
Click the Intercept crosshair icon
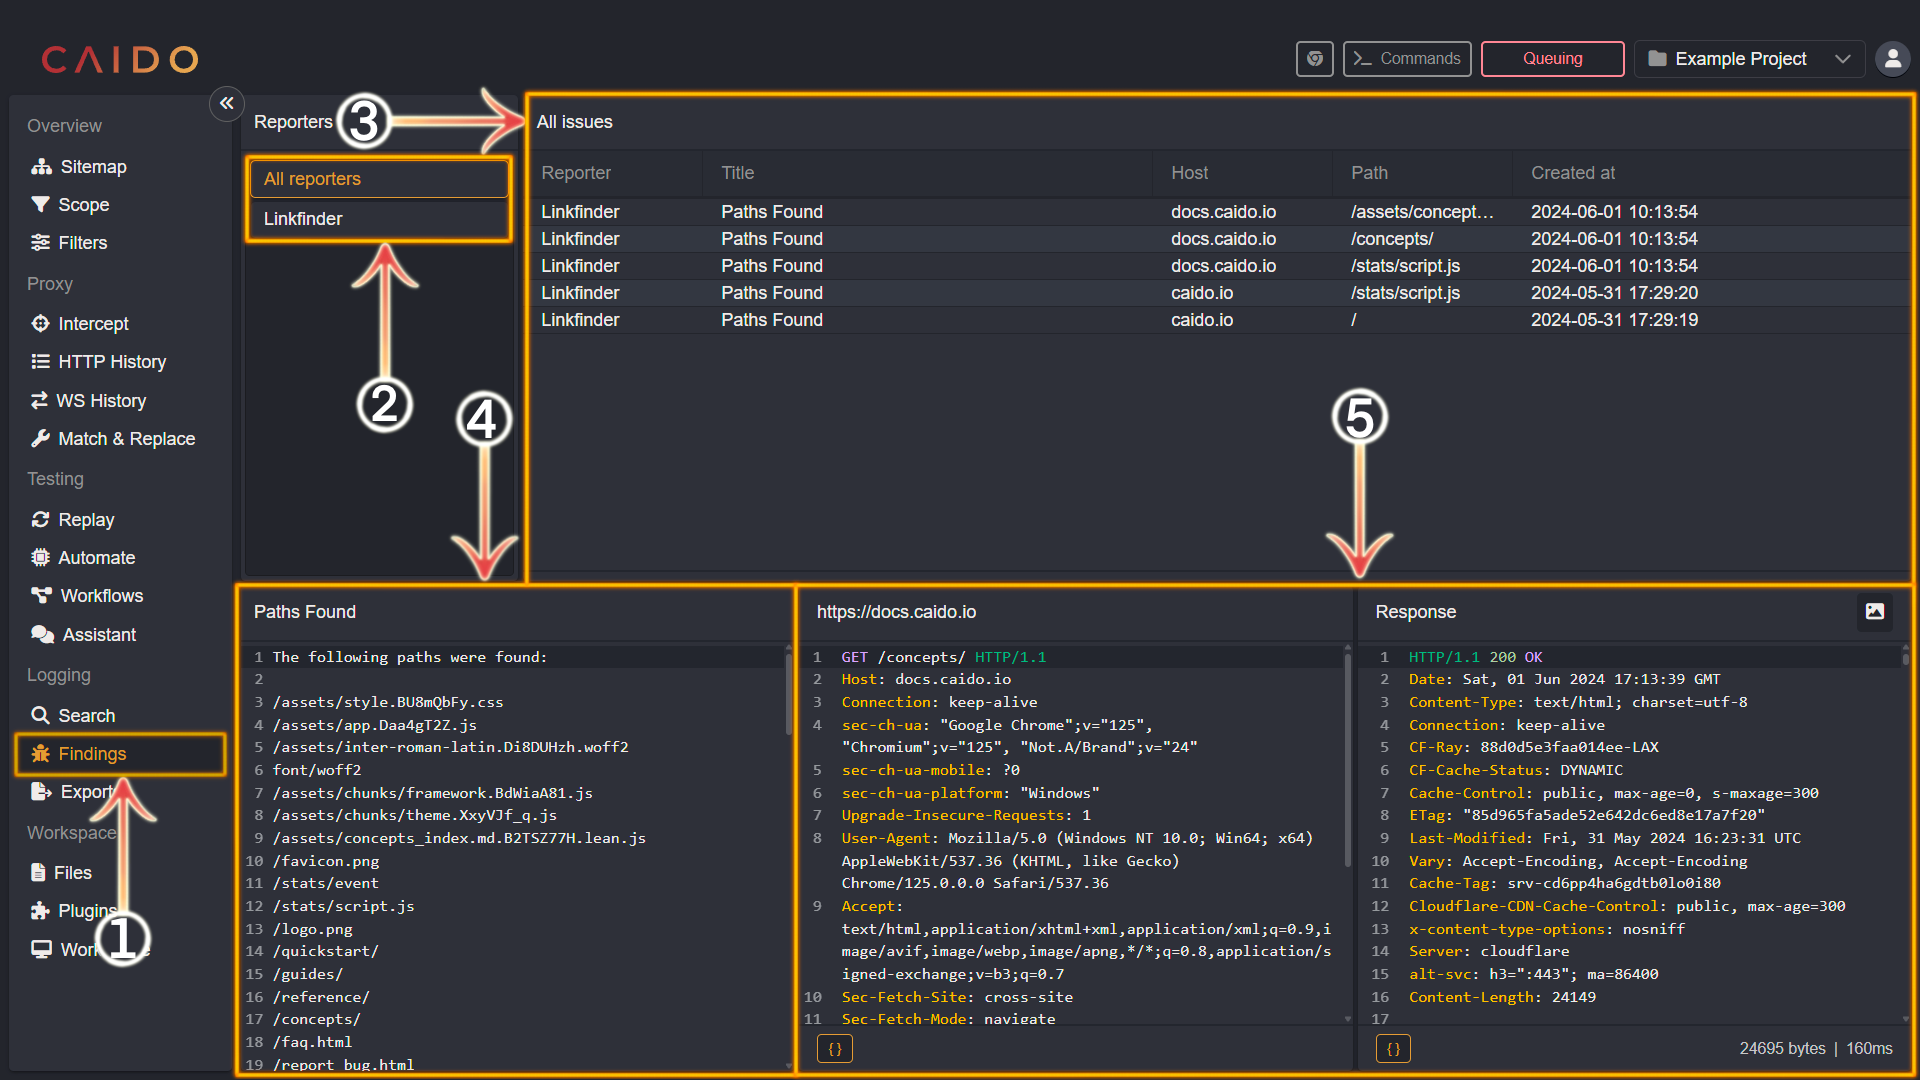(40, 324)
